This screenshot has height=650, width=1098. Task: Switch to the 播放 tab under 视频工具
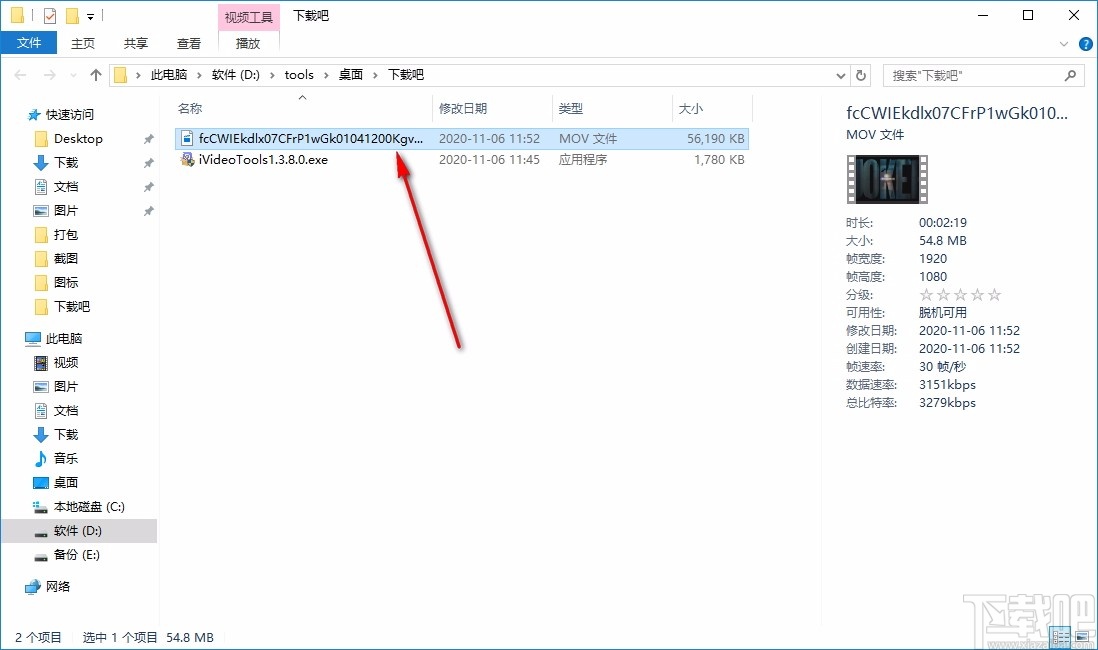click(x=248, y=43)
